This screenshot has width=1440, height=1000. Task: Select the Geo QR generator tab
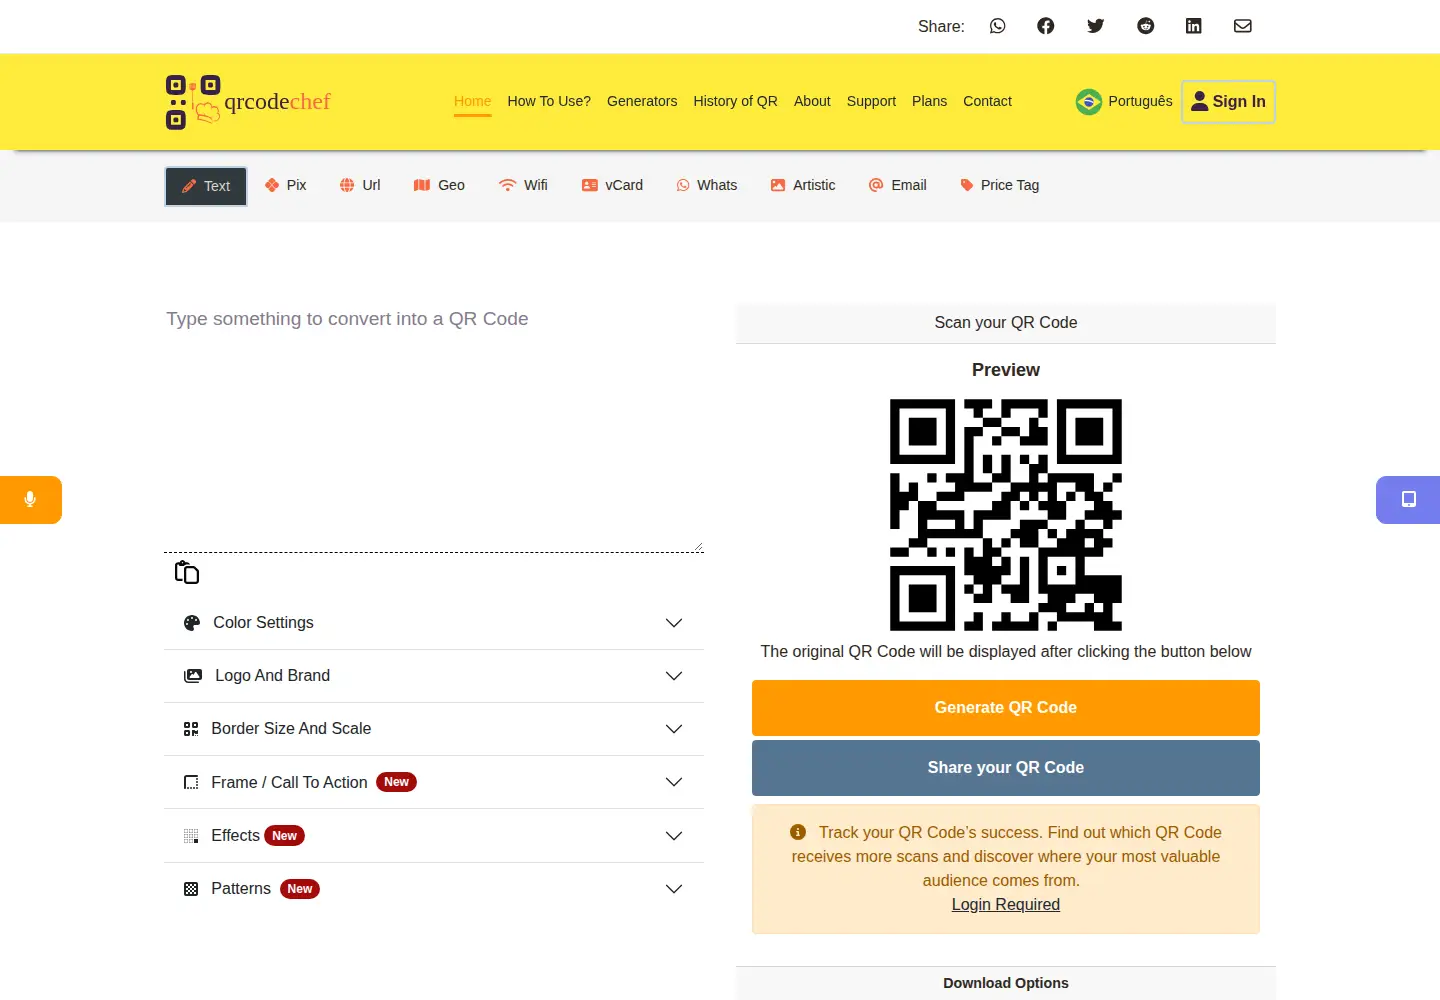pyautogui.click(x=439, y=185)
